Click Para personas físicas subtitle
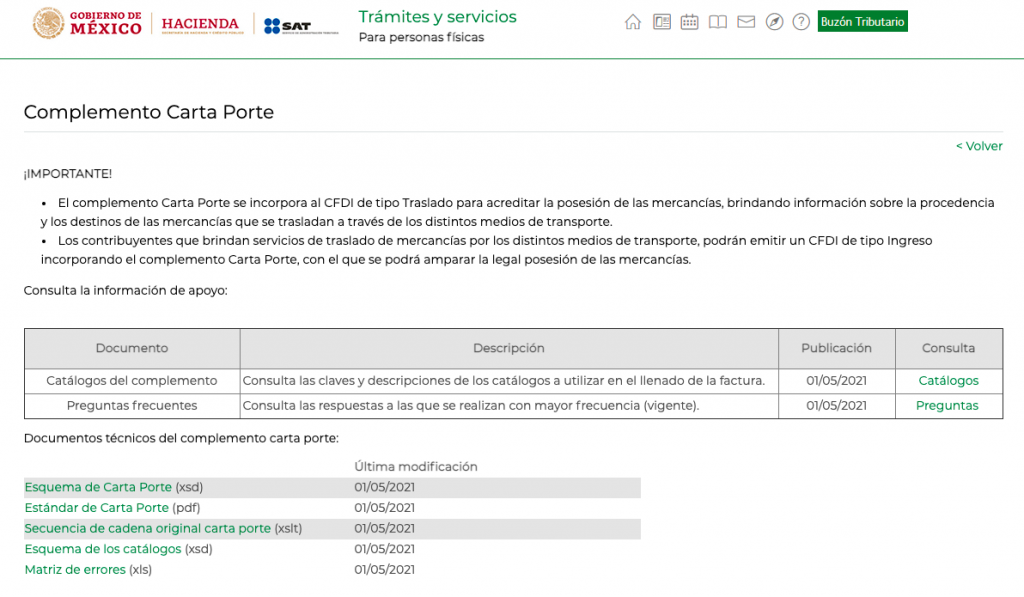The height and width of the screenshot is (597, 1024). pyautogui.click(x=421, y=37)
